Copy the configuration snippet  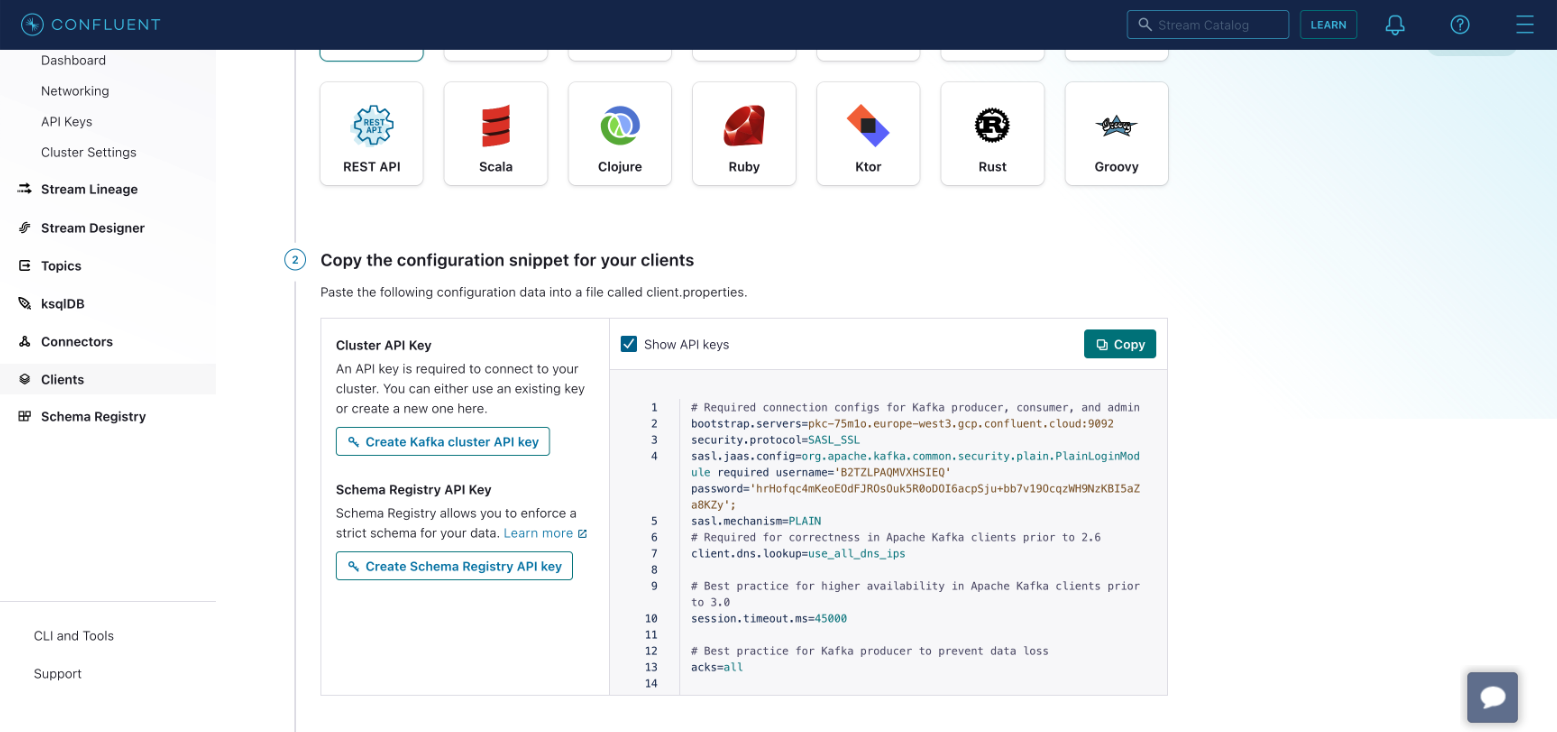click(1120, 344)
